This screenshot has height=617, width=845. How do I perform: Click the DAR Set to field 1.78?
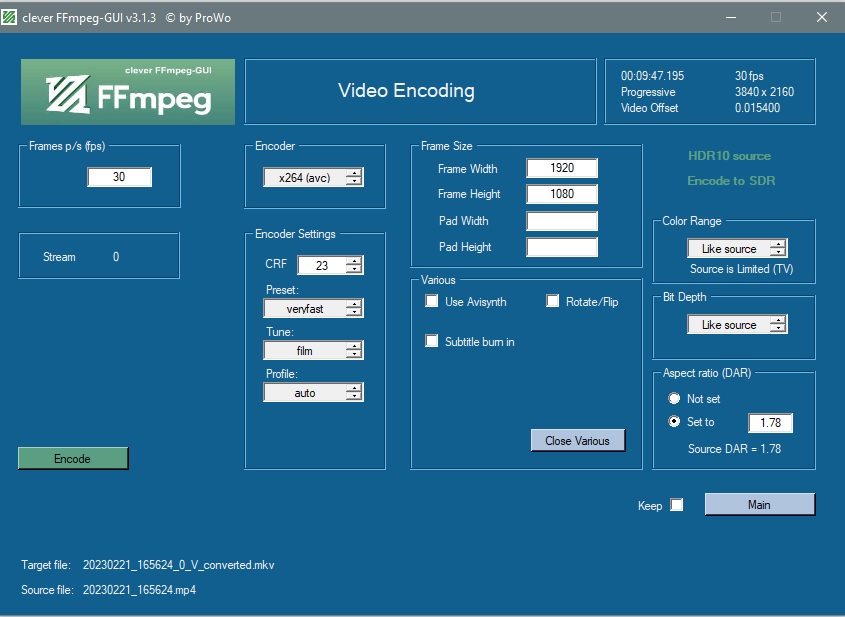pyautogui.click(x=770, y=422)
